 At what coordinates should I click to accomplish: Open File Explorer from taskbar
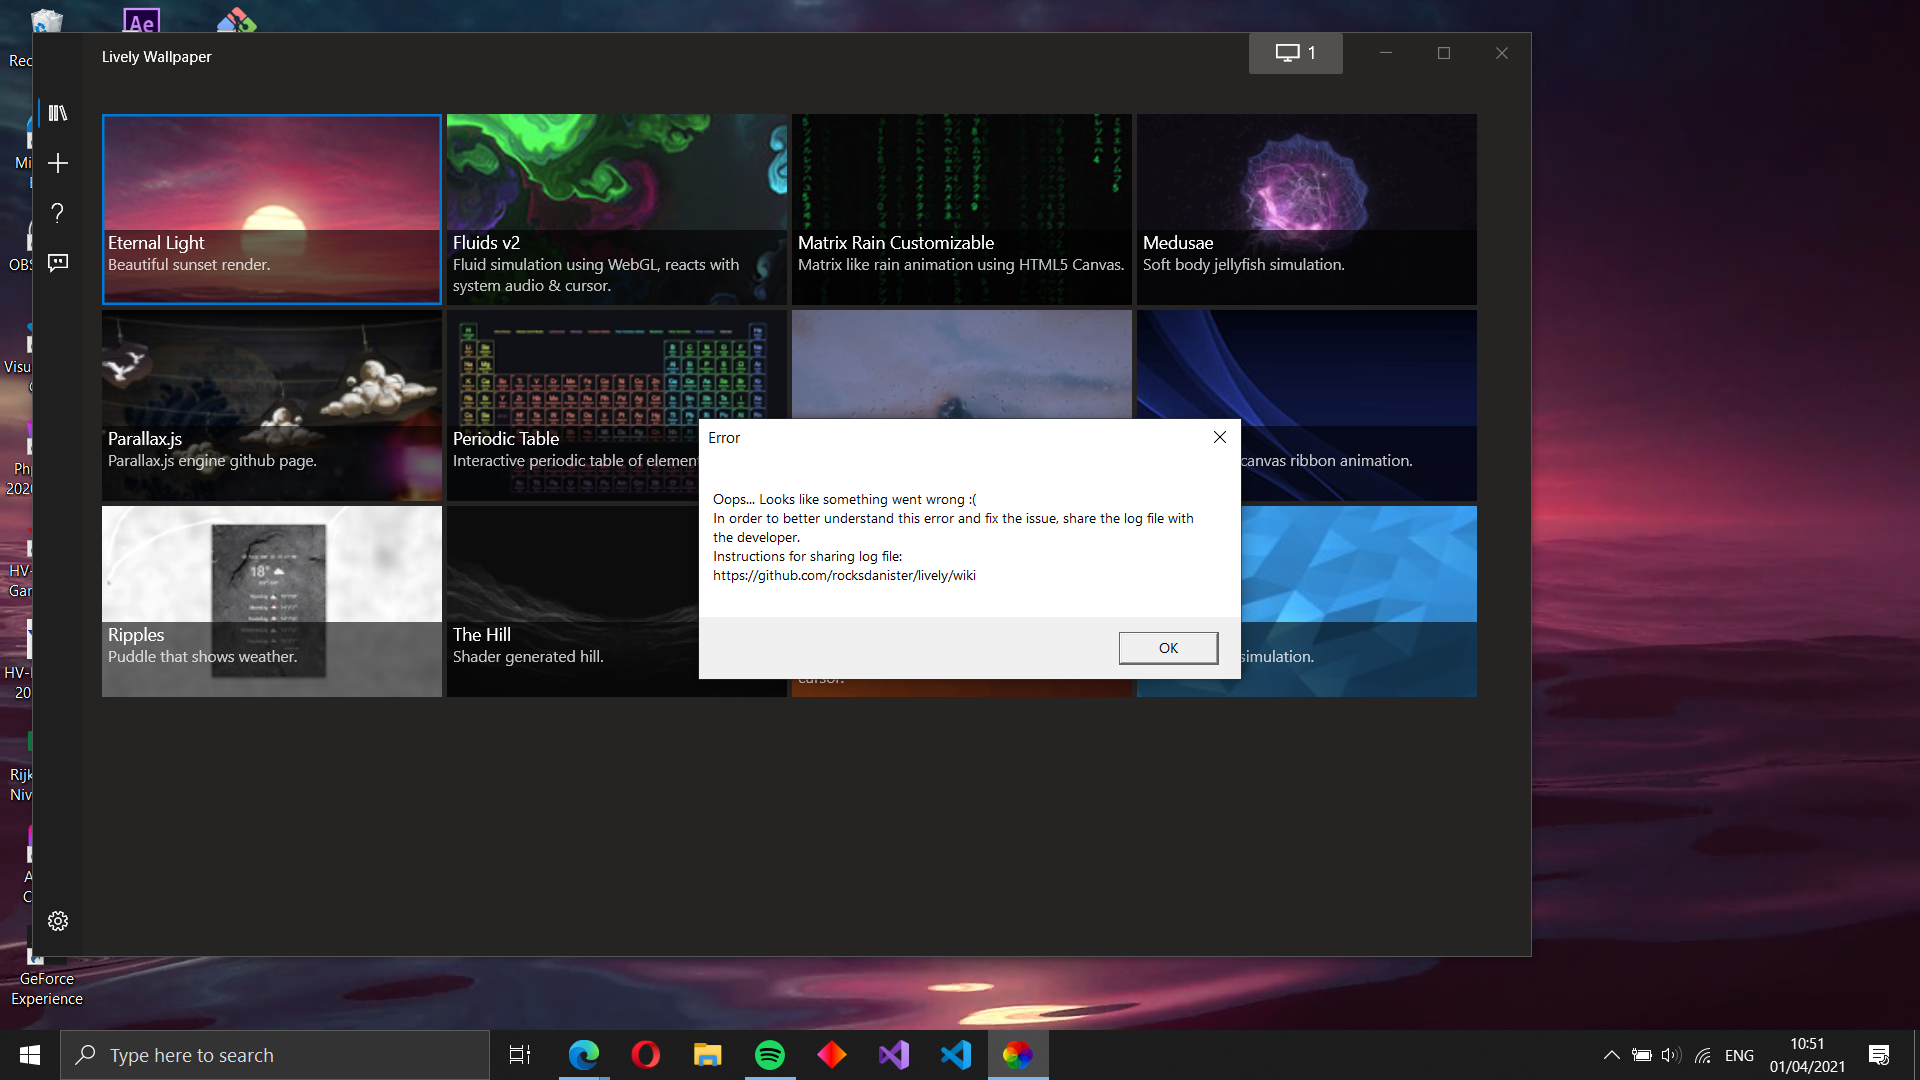pos(707,1055)
